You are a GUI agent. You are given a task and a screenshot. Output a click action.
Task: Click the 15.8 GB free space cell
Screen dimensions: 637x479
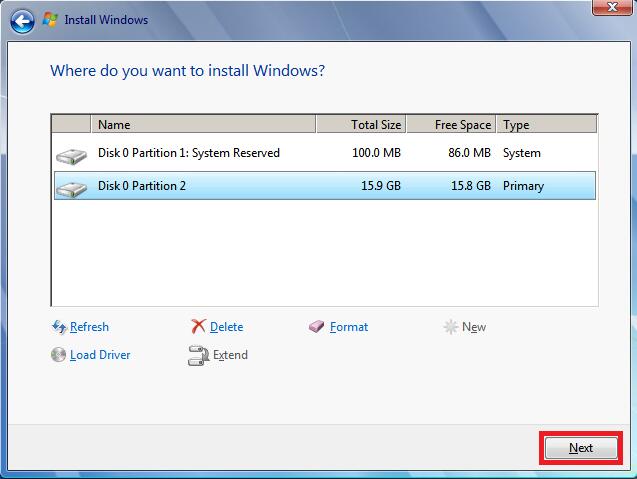471,186
